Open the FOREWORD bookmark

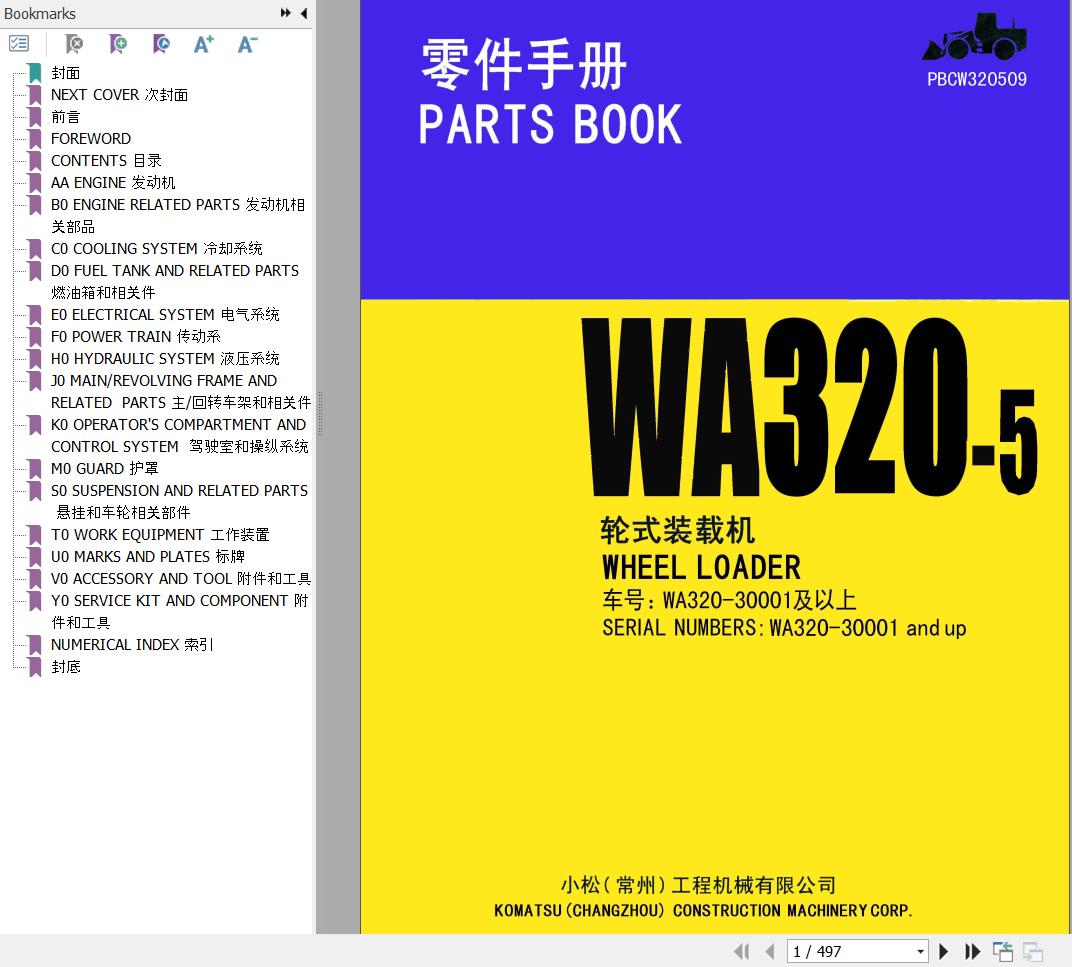91,139
